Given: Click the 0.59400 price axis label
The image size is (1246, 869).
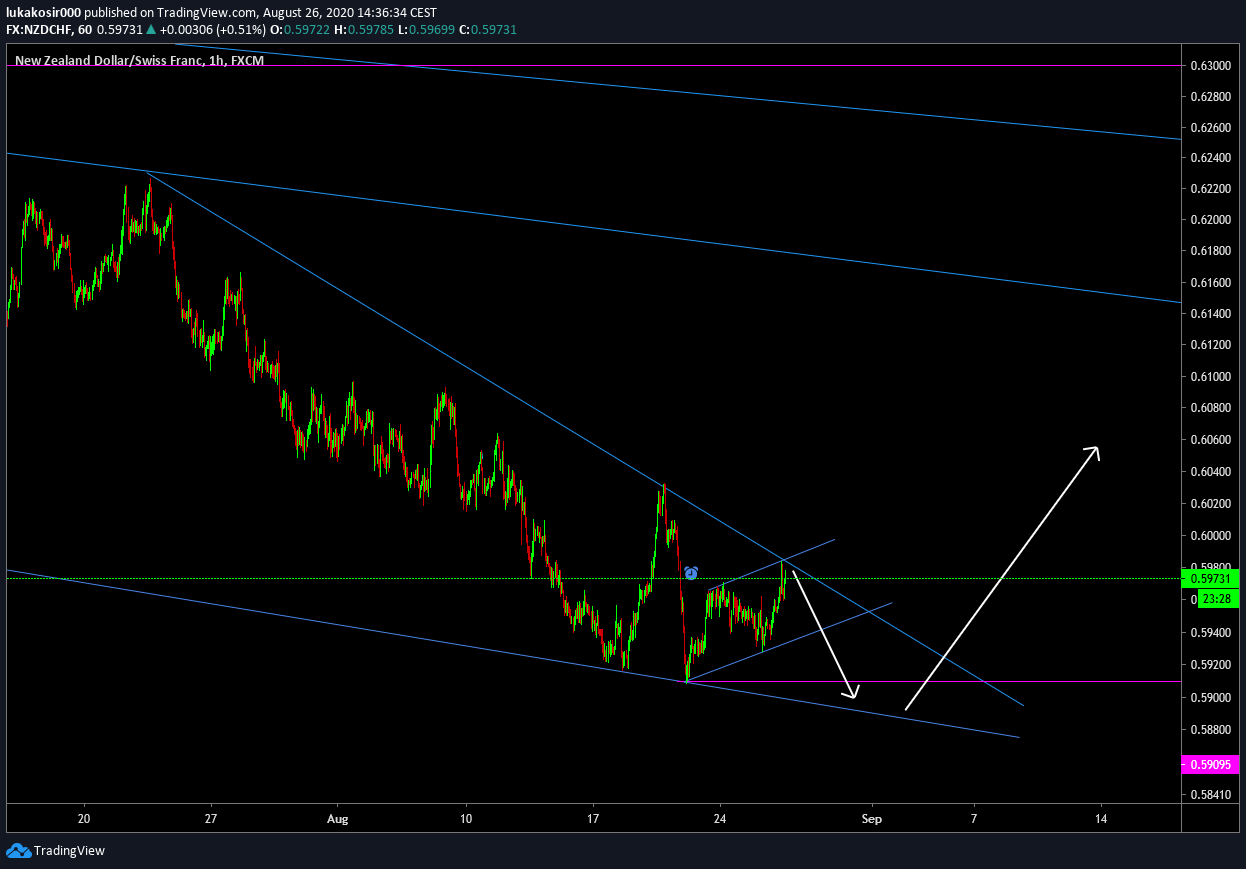Looking at the screenshot, I should click(1210, 633).
